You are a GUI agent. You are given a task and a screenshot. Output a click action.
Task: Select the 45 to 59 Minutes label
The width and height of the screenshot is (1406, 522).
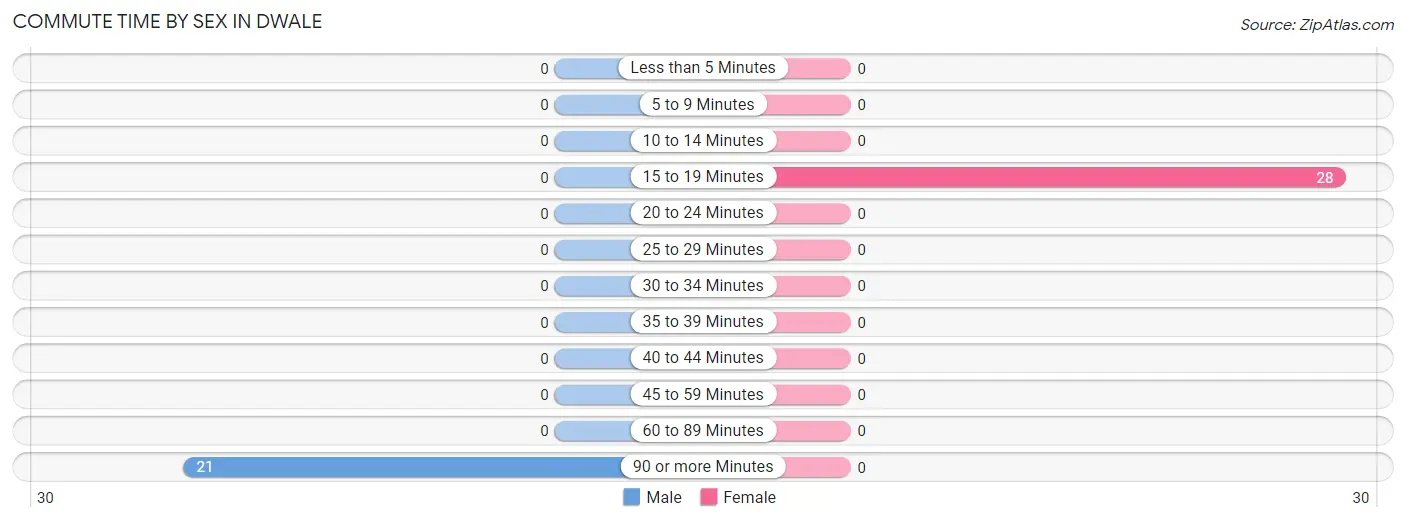point(703,395)
